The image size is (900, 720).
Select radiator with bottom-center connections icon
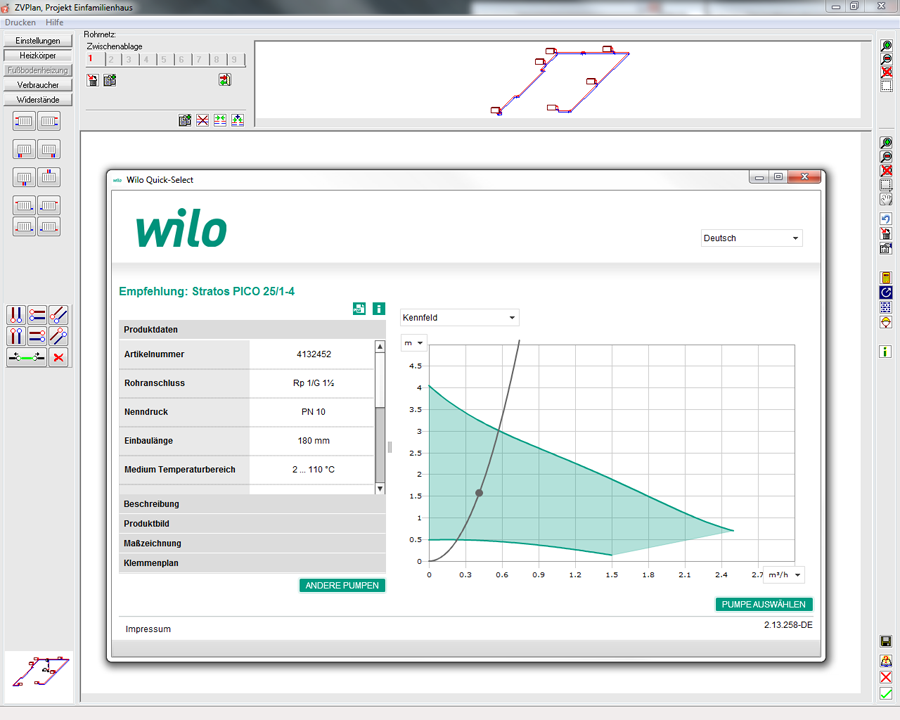24,177
